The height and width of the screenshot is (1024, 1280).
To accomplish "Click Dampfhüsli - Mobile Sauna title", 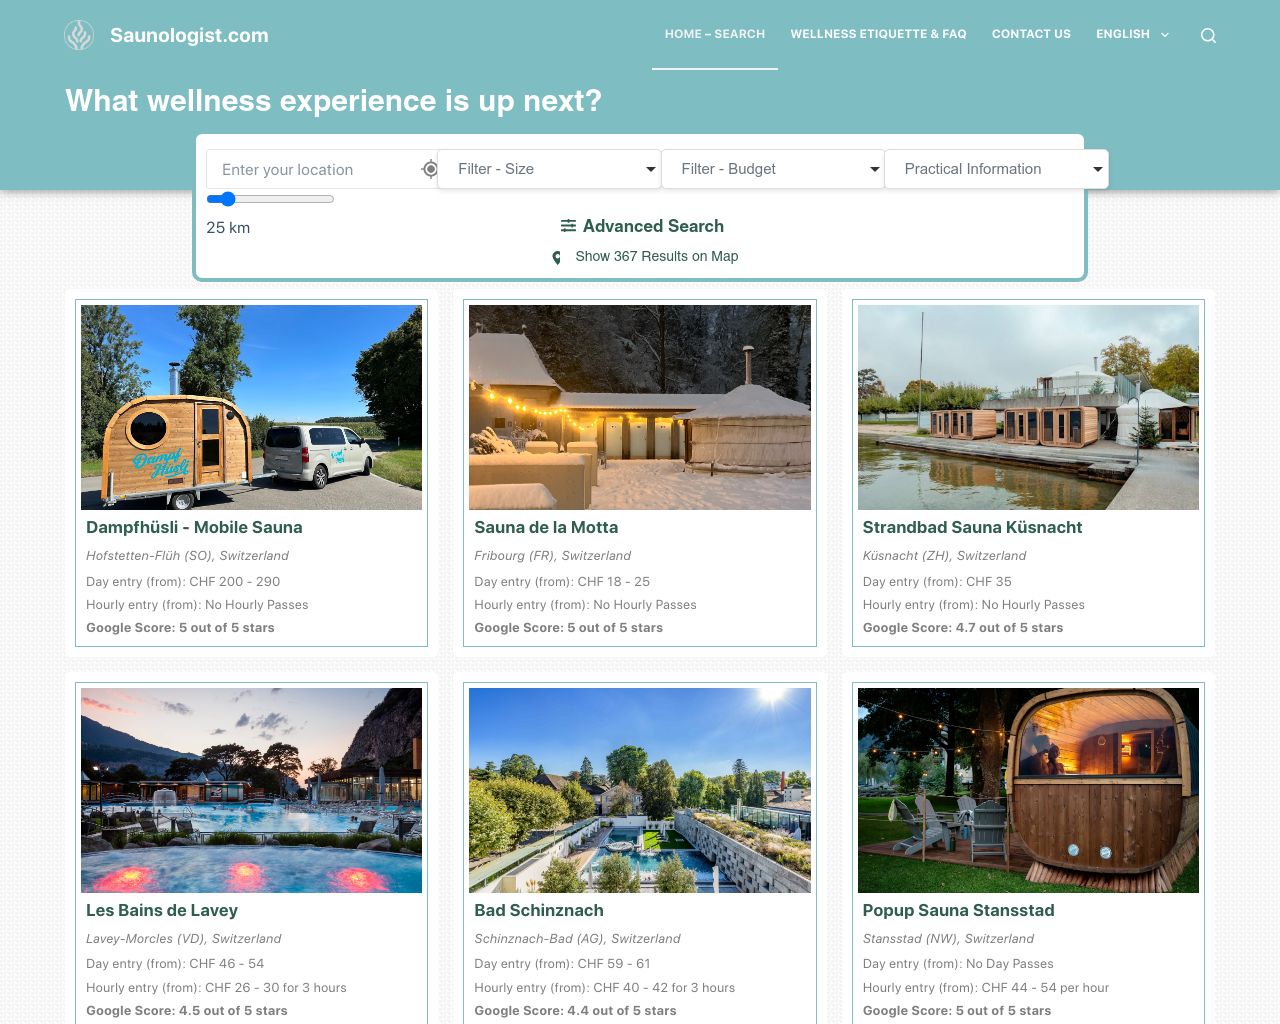I will [x=194, y=527].
